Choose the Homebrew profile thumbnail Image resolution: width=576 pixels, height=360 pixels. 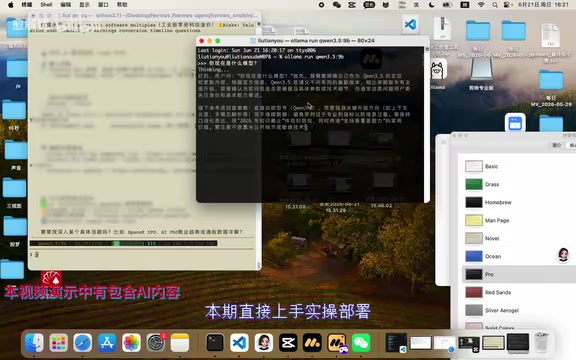(474, 202)
